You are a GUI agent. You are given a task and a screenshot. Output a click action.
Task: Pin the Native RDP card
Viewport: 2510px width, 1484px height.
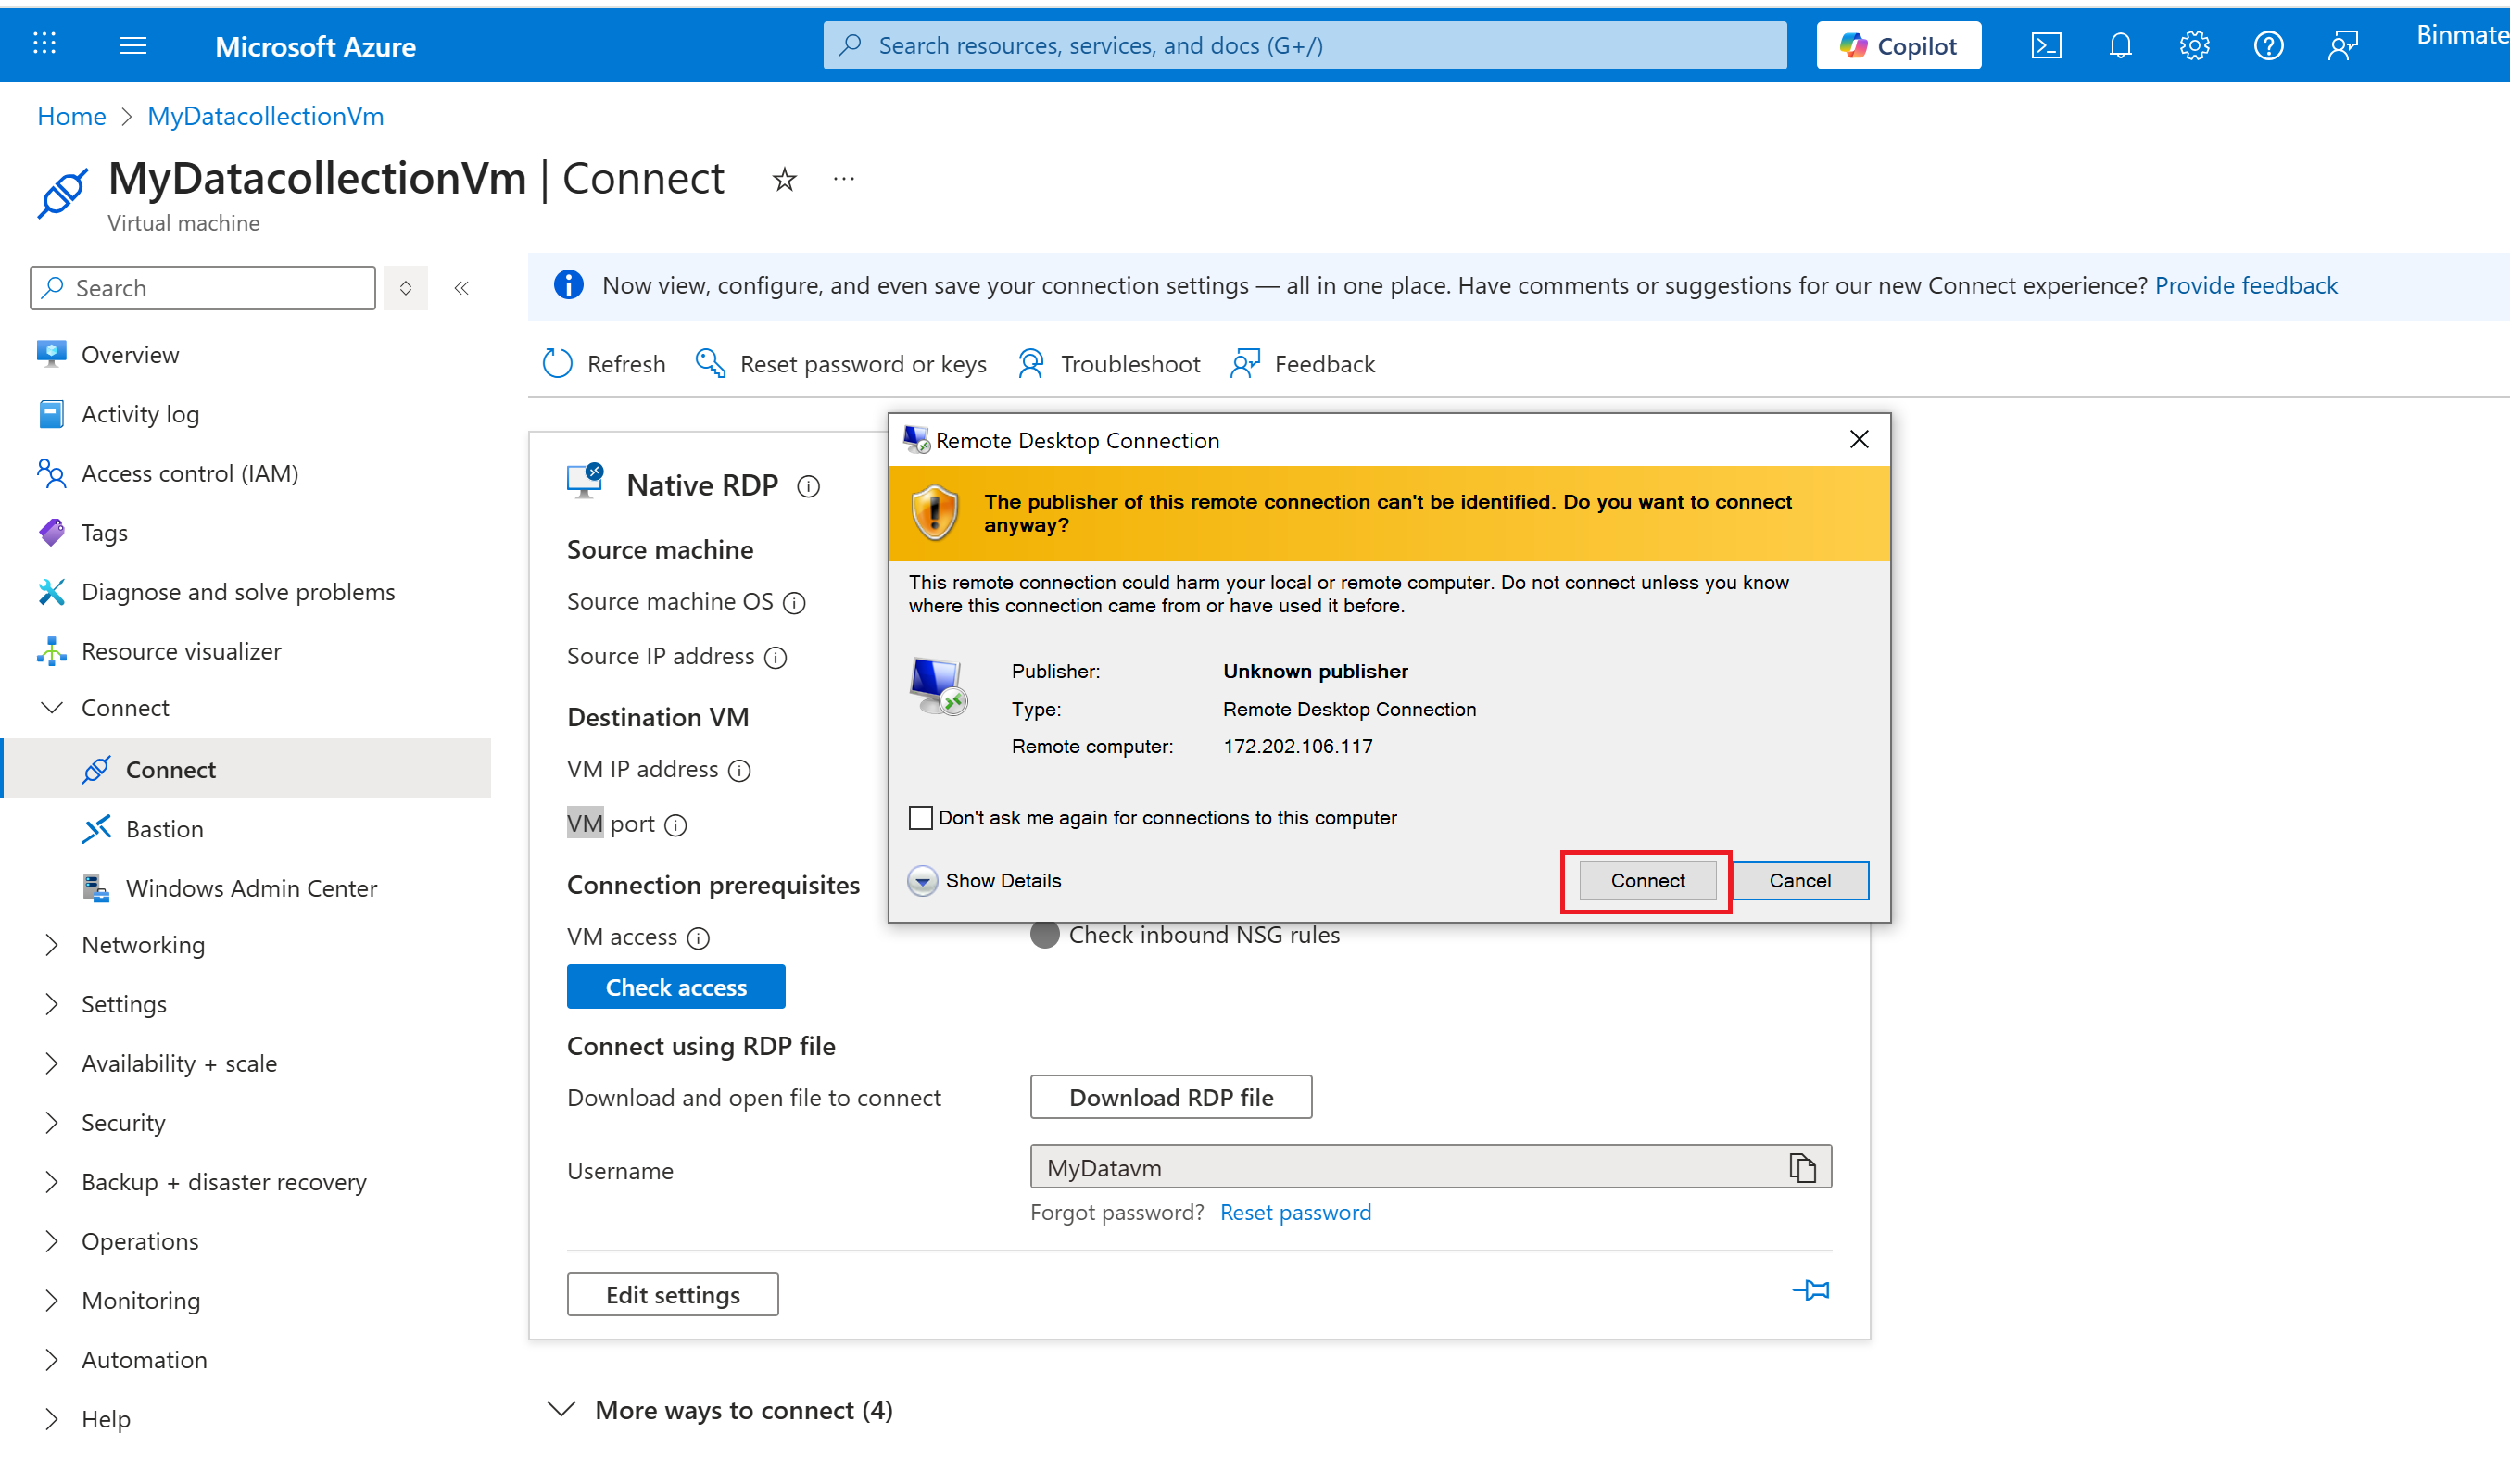(x=1811, y=1290)
